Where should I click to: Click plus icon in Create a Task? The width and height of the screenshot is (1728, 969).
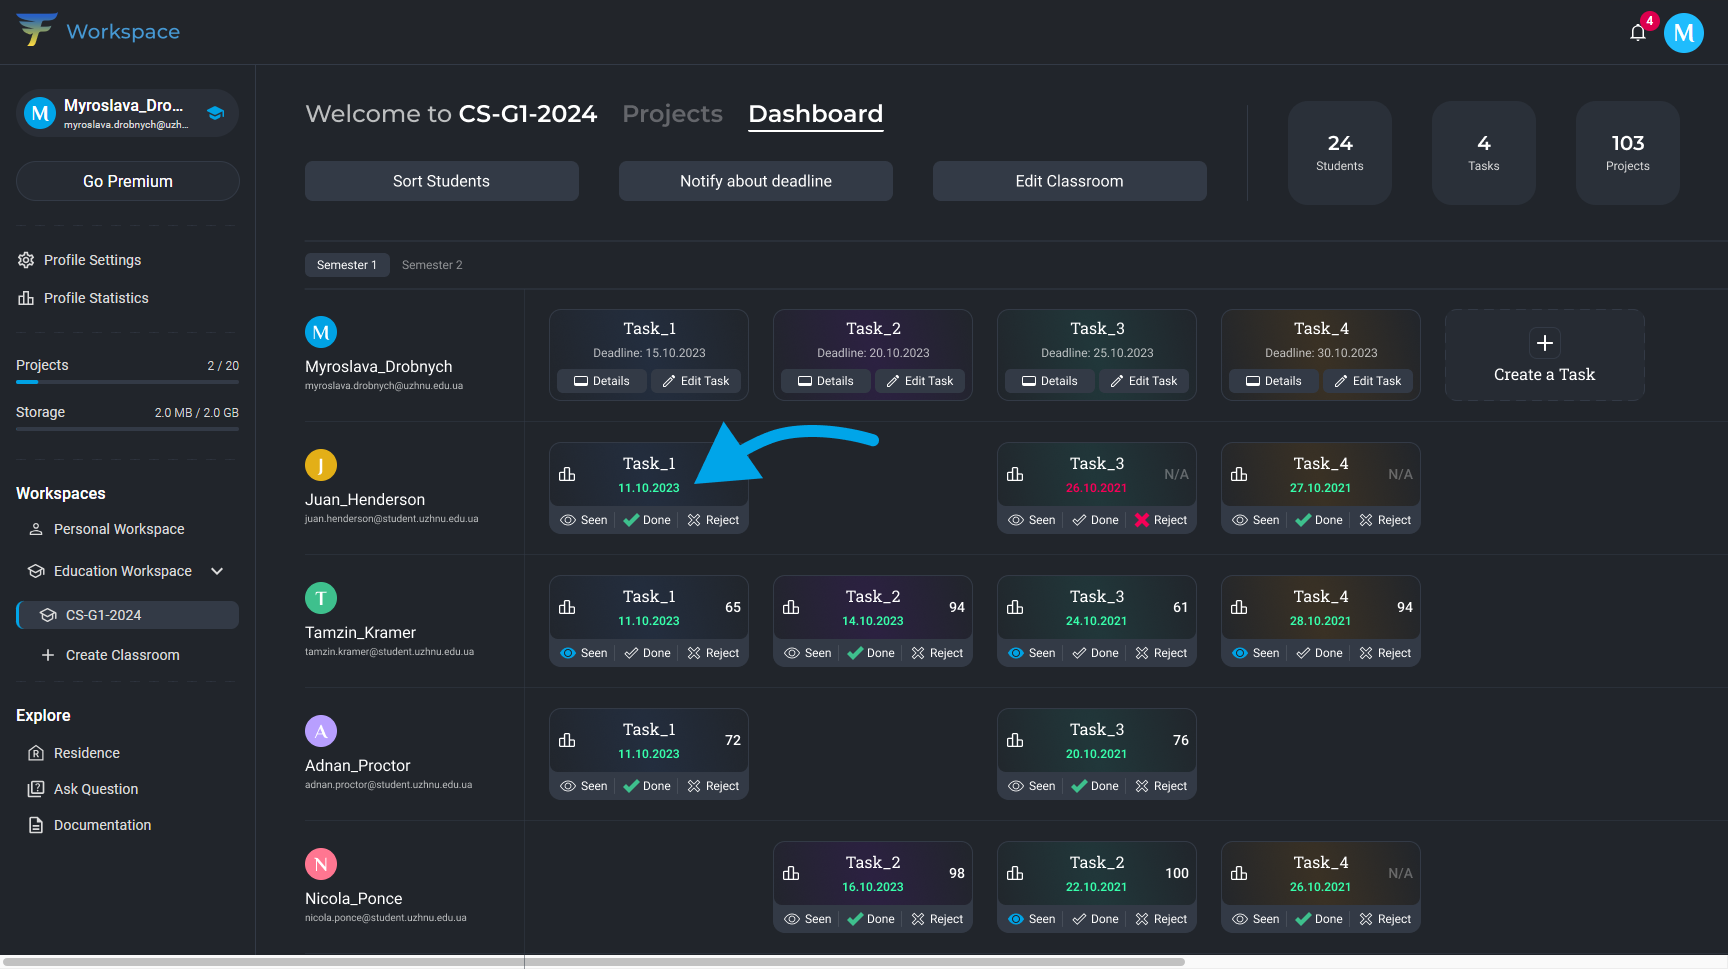1544,343
